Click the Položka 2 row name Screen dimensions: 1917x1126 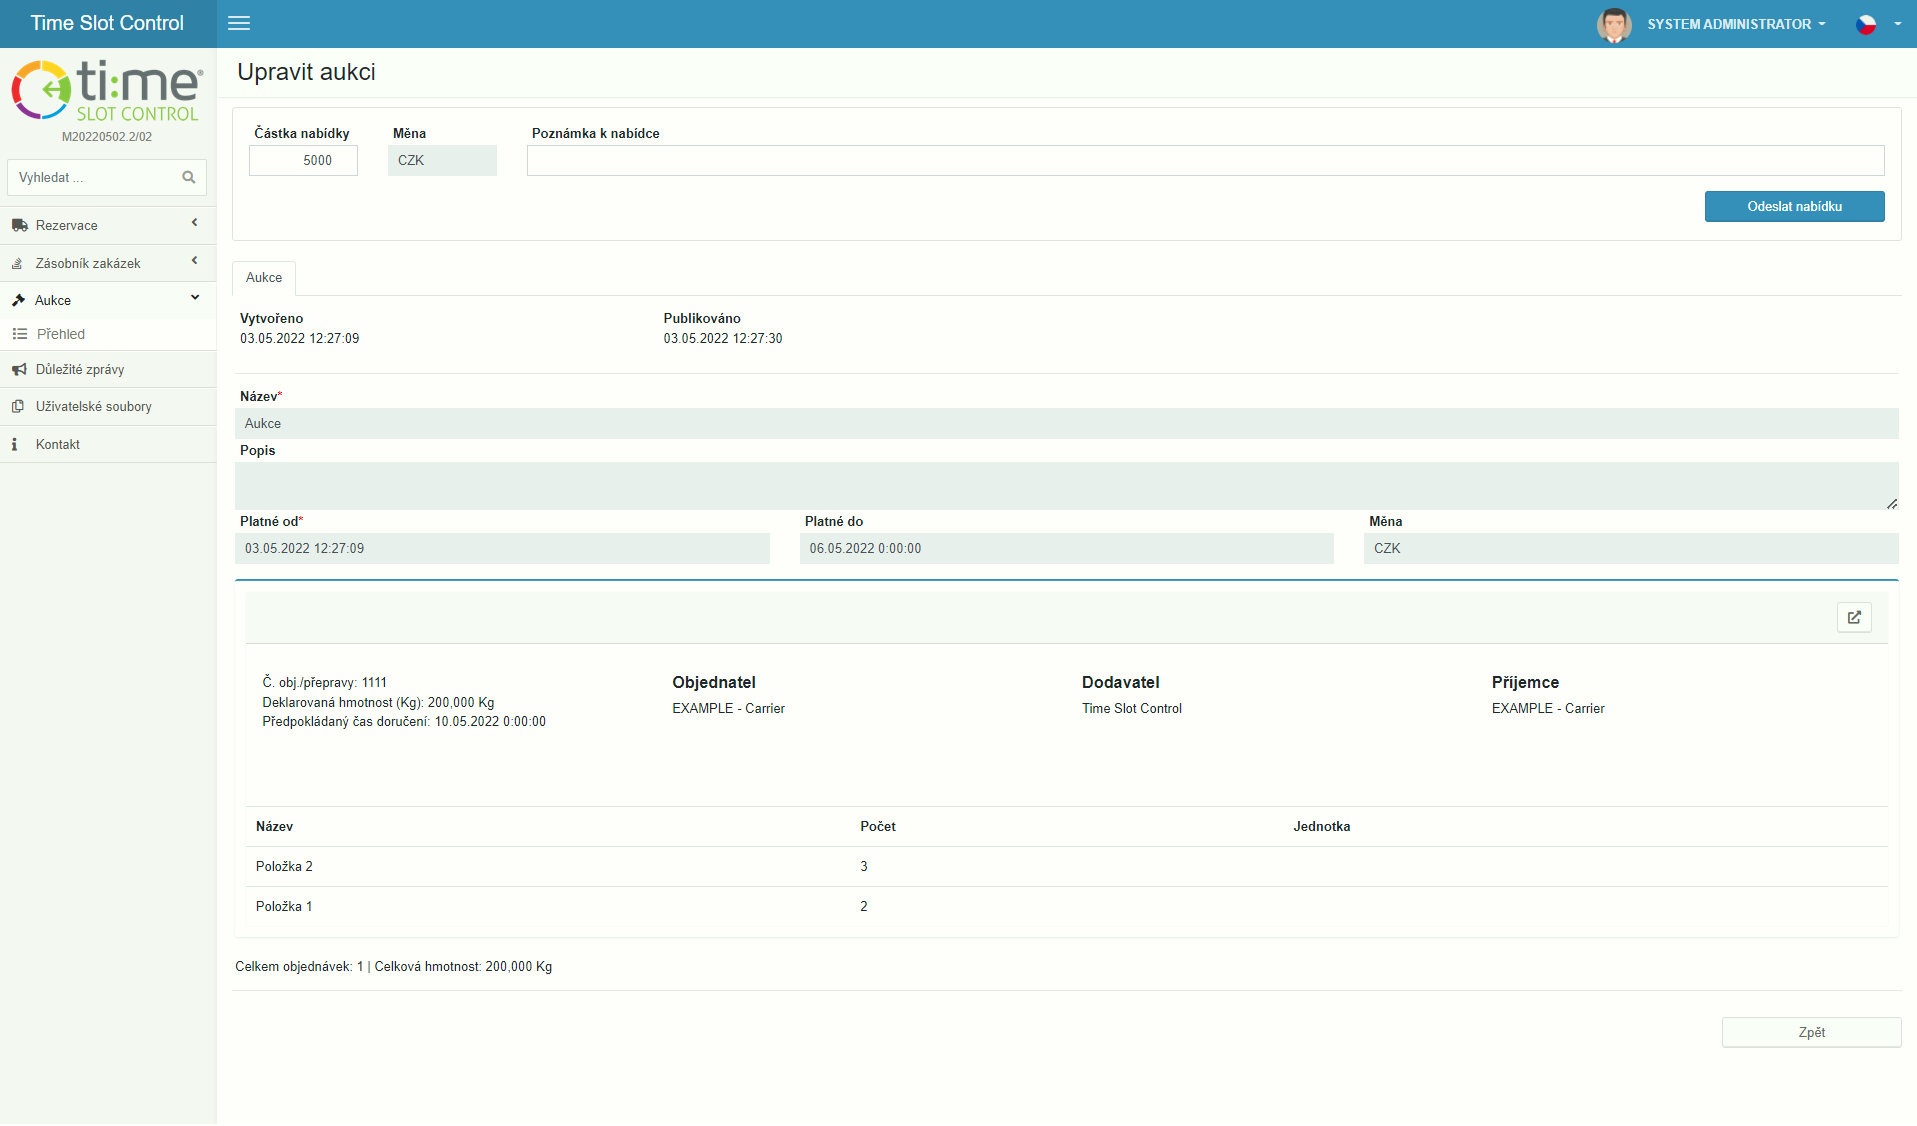(x=284, y=866)
